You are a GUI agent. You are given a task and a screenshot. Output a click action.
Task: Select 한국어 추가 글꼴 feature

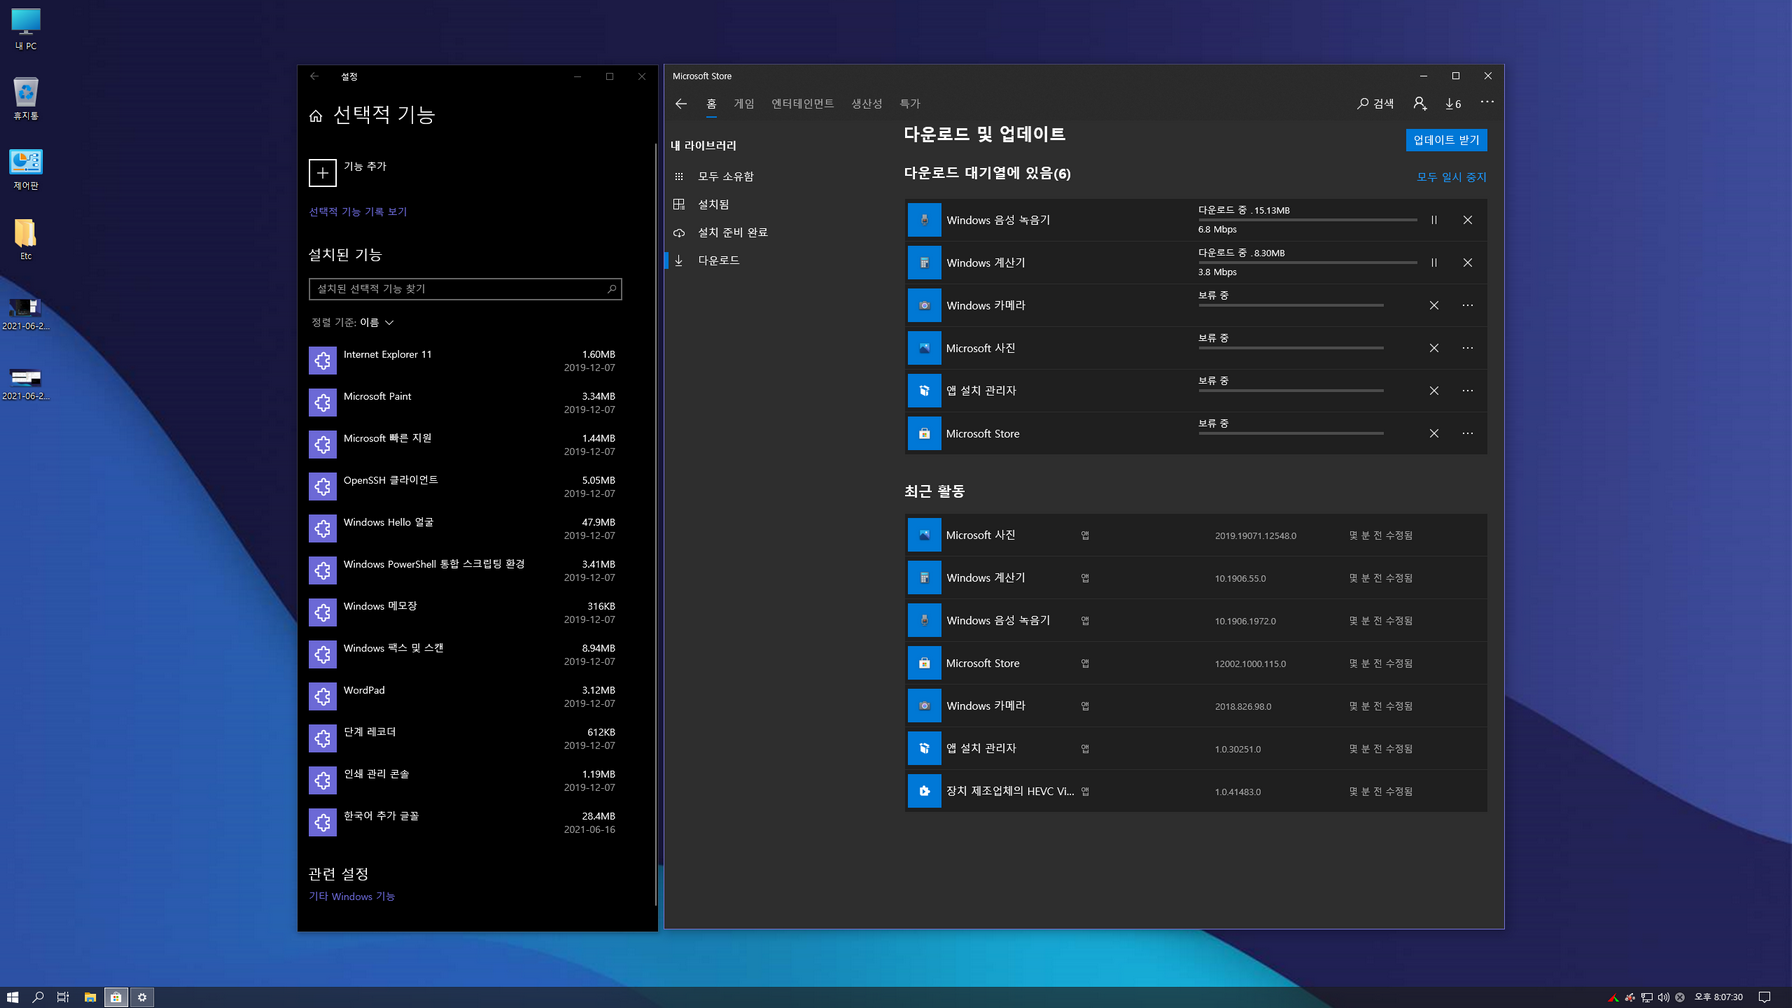[465, 822]
